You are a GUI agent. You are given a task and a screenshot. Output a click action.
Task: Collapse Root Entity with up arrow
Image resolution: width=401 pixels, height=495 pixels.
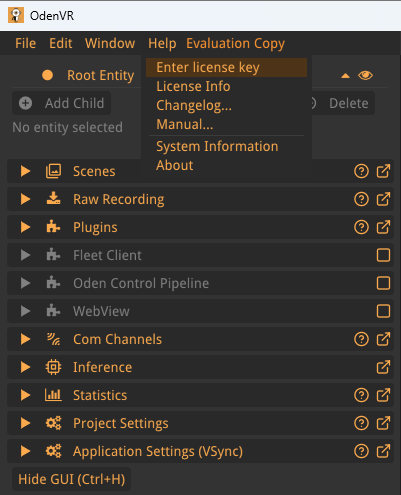(x=345, y=76)
